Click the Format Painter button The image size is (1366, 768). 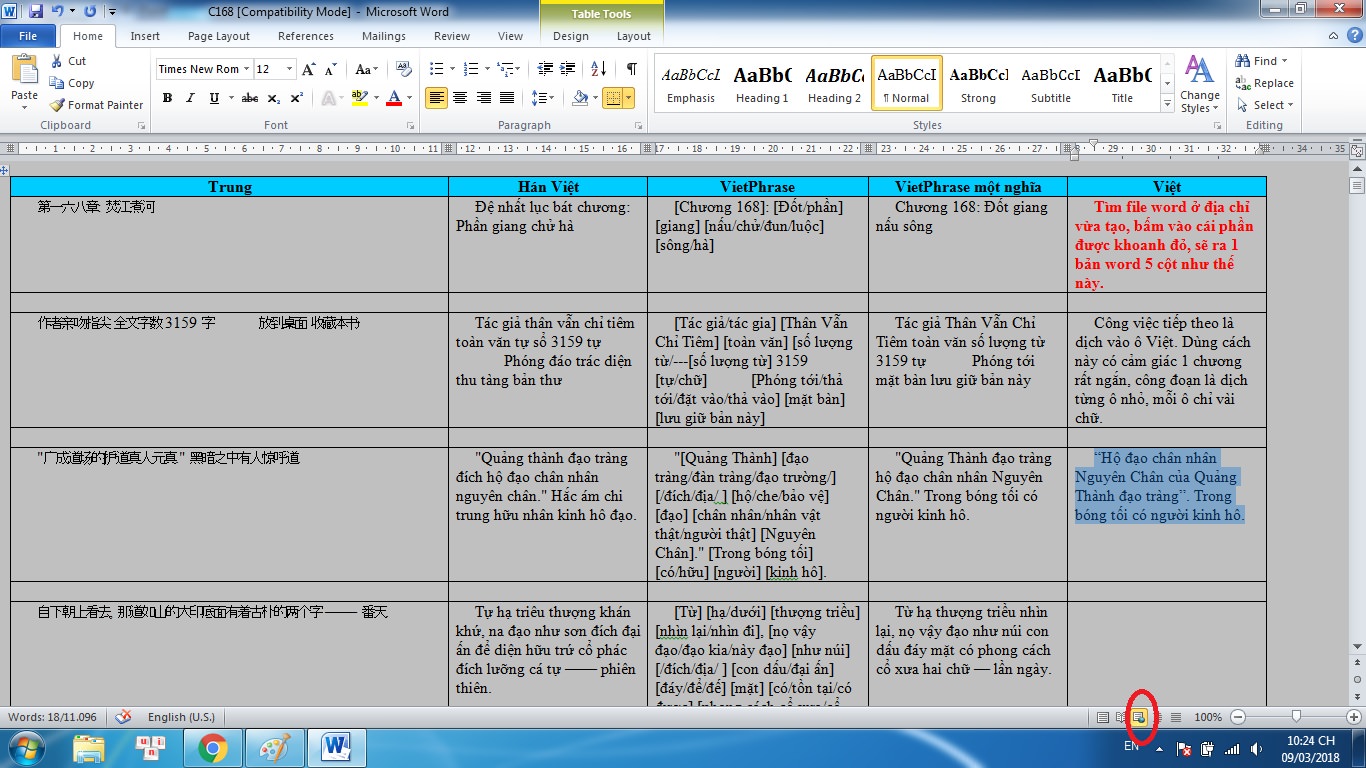pos(97,105)
